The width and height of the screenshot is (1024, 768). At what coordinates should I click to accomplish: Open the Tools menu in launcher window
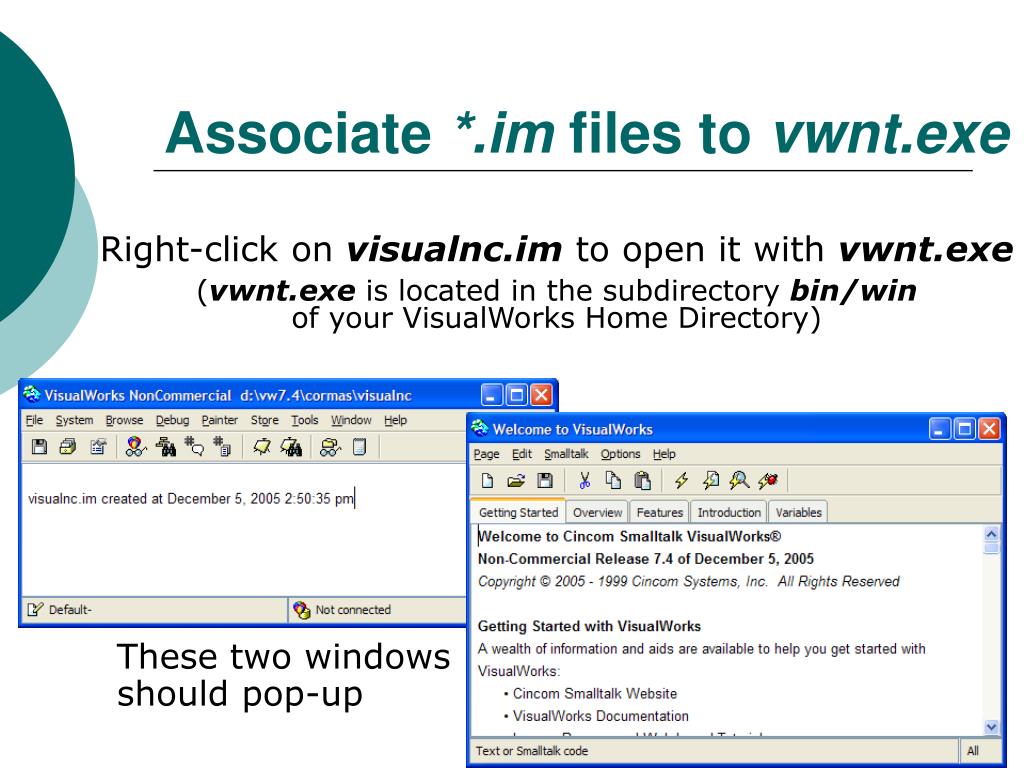[304, 420]
